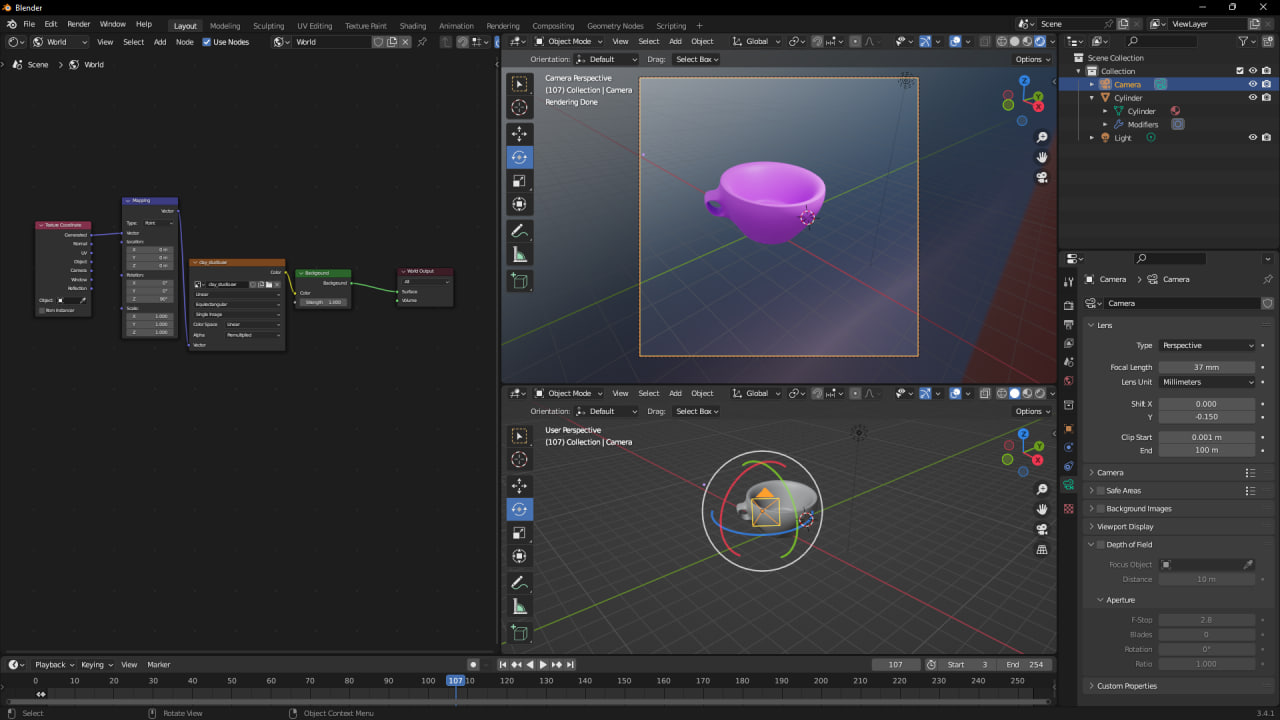1280x720 pixels.
Task: Pin the node editor world with pin icon
Action: click(422, 42)
